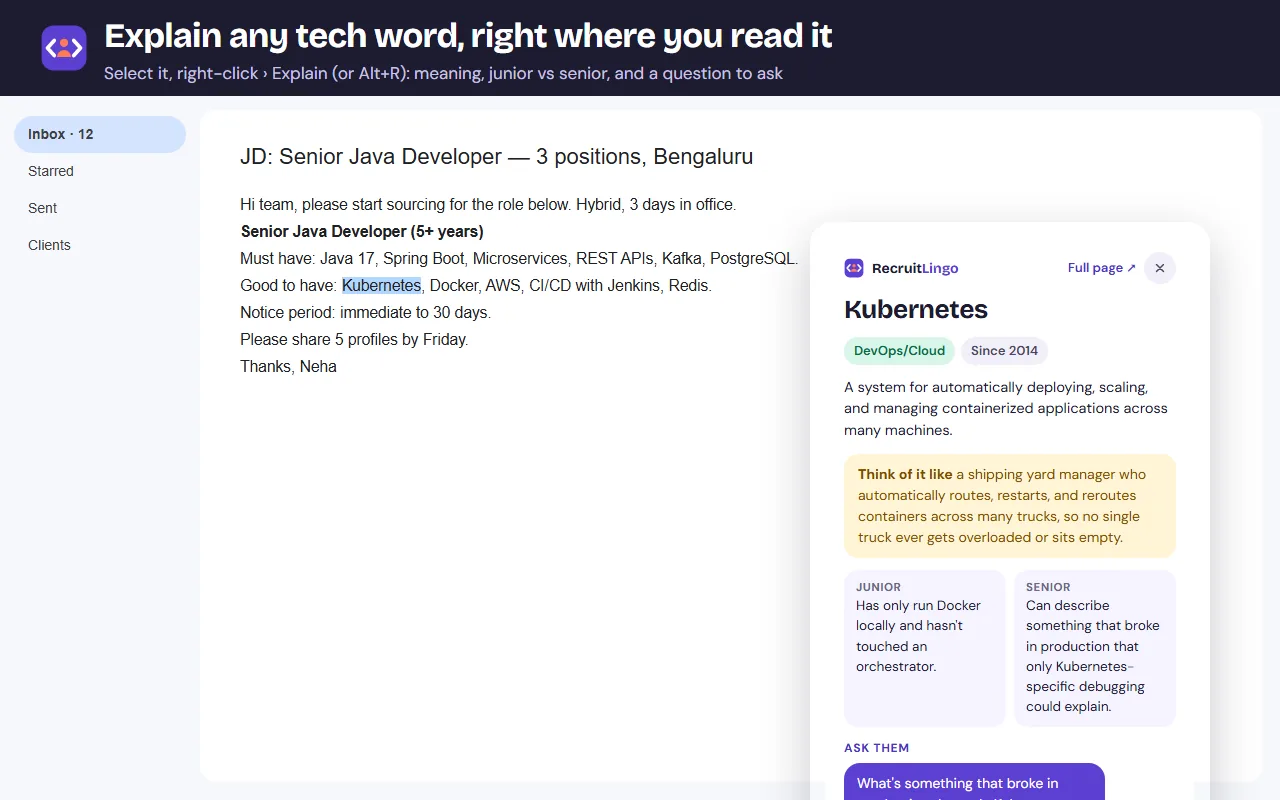
Task: Click the purple Ask Them question bubble
Action: tap(974, 782)
